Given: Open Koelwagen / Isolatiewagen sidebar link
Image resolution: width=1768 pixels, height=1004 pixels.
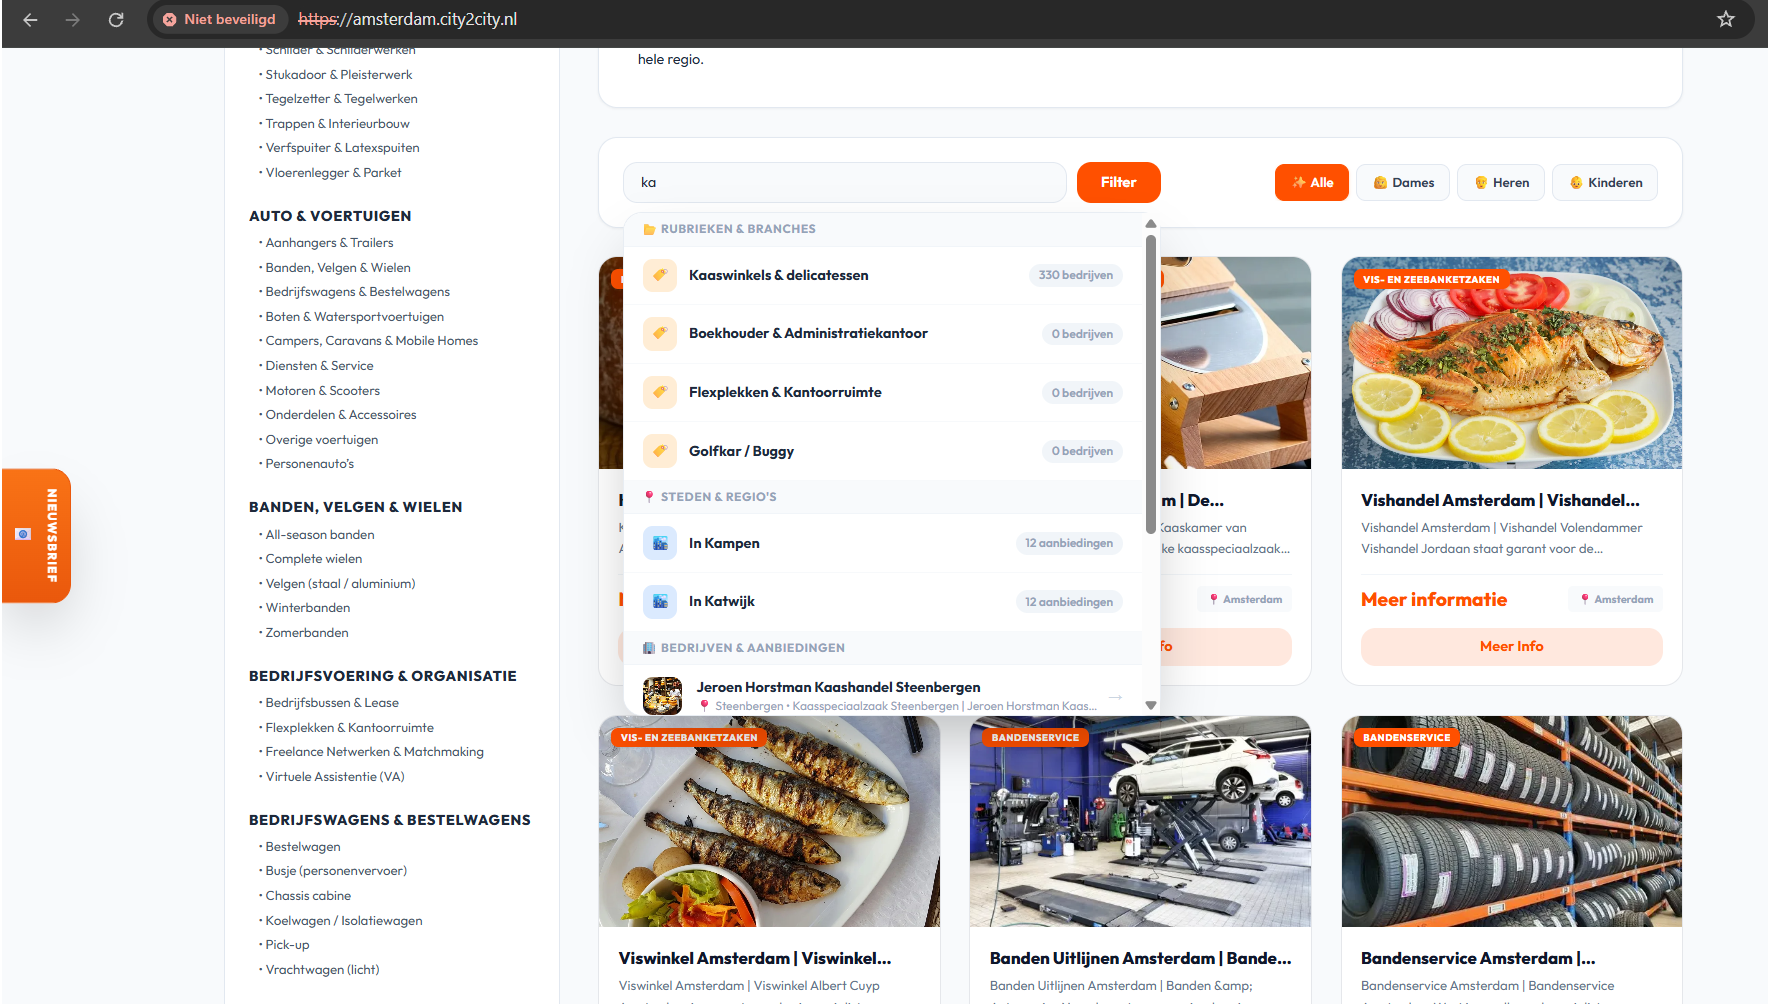Looking at the screenshot, I should [x=343, y=921].
